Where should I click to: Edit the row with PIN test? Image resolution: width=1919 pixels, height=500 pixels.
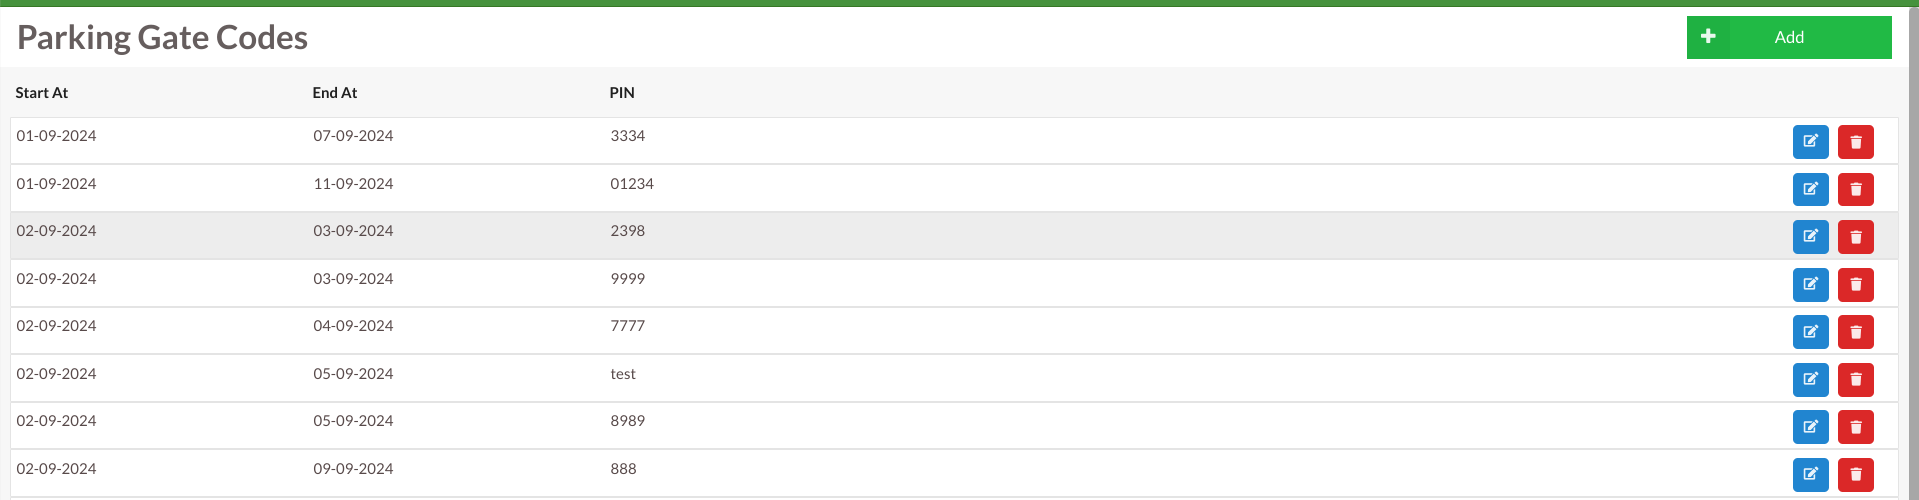click(x=1810, y=380)
